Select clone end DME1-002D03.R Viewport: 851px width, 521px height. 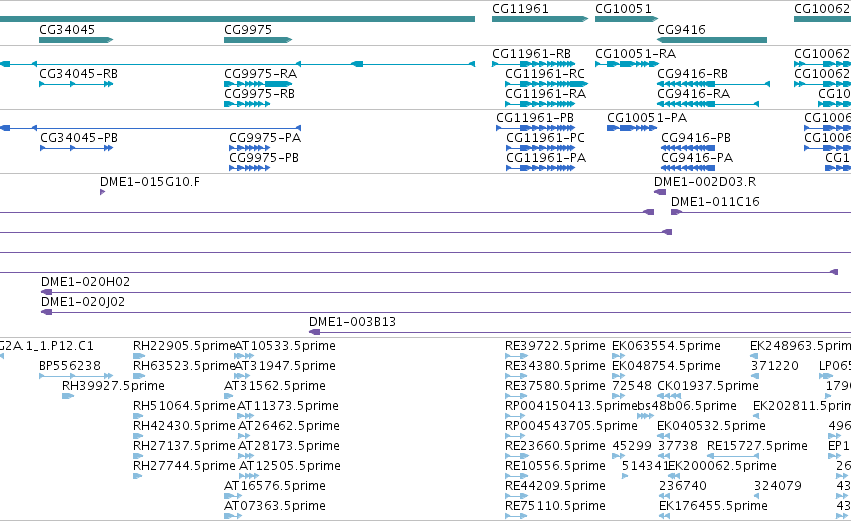(x=705, y=182)
